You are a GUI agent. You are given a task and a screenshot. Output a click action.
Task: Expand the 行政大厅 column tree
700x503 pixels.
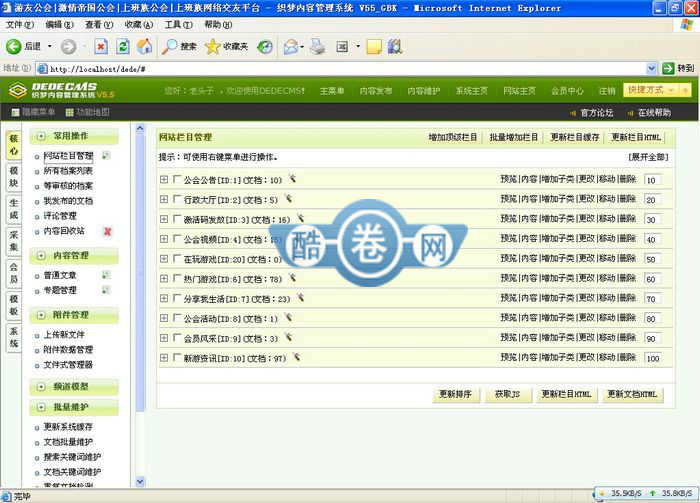[164, 199]
